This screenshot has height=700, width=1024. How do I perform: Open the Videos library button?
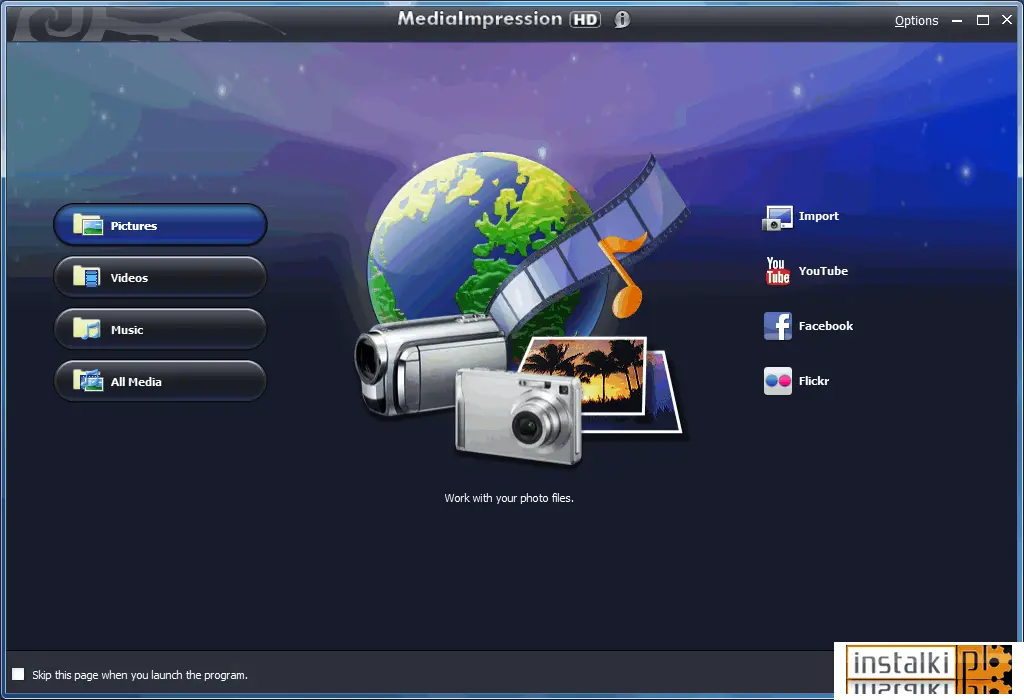pyautogui.click(x=160, y=277)
